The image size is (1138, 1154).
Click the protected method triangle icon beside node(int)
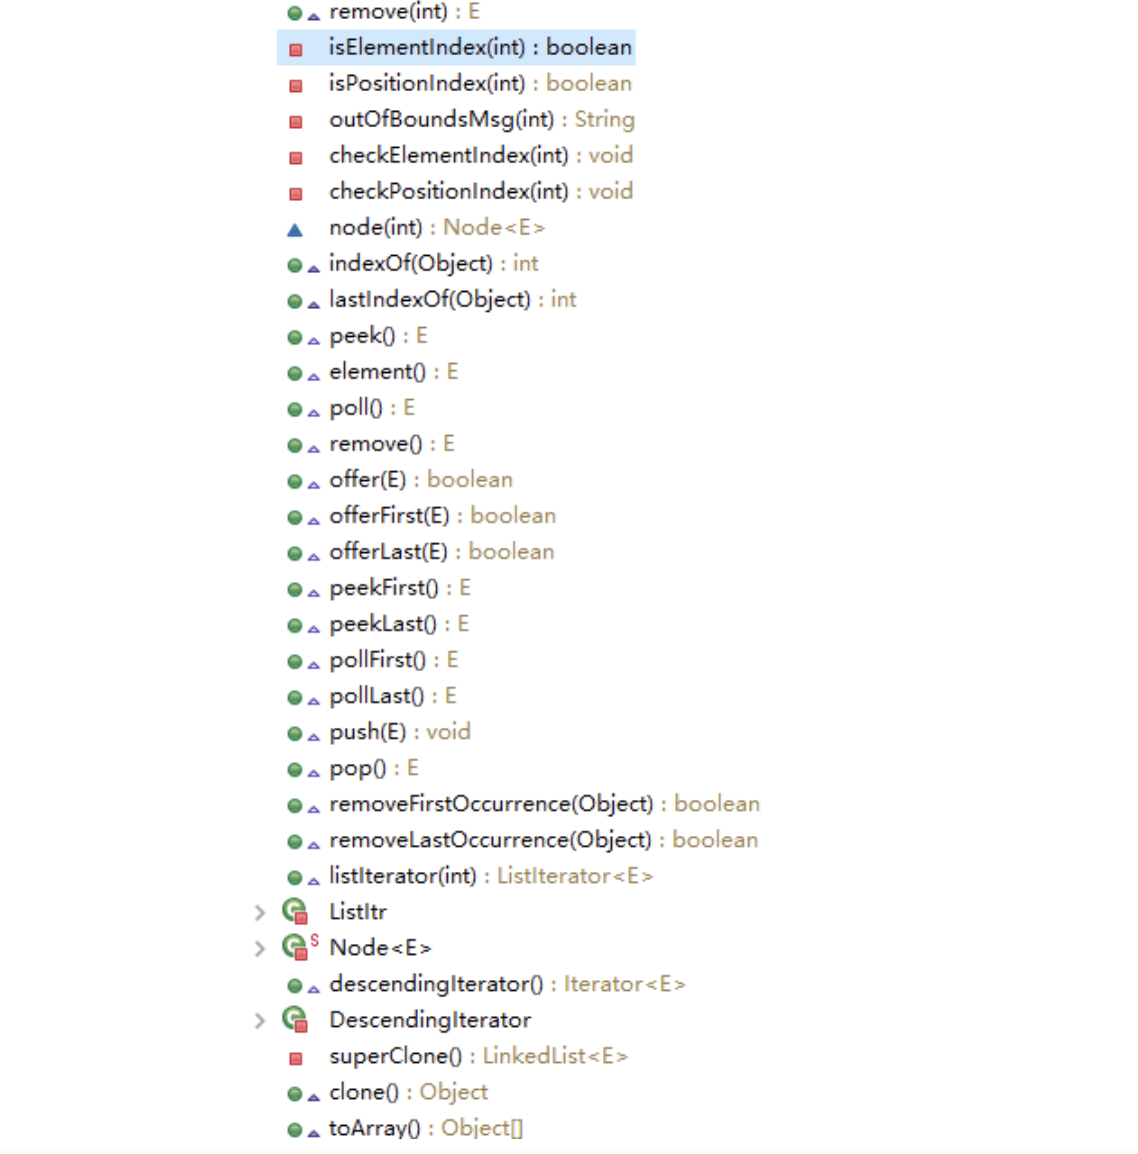(296, 229)
